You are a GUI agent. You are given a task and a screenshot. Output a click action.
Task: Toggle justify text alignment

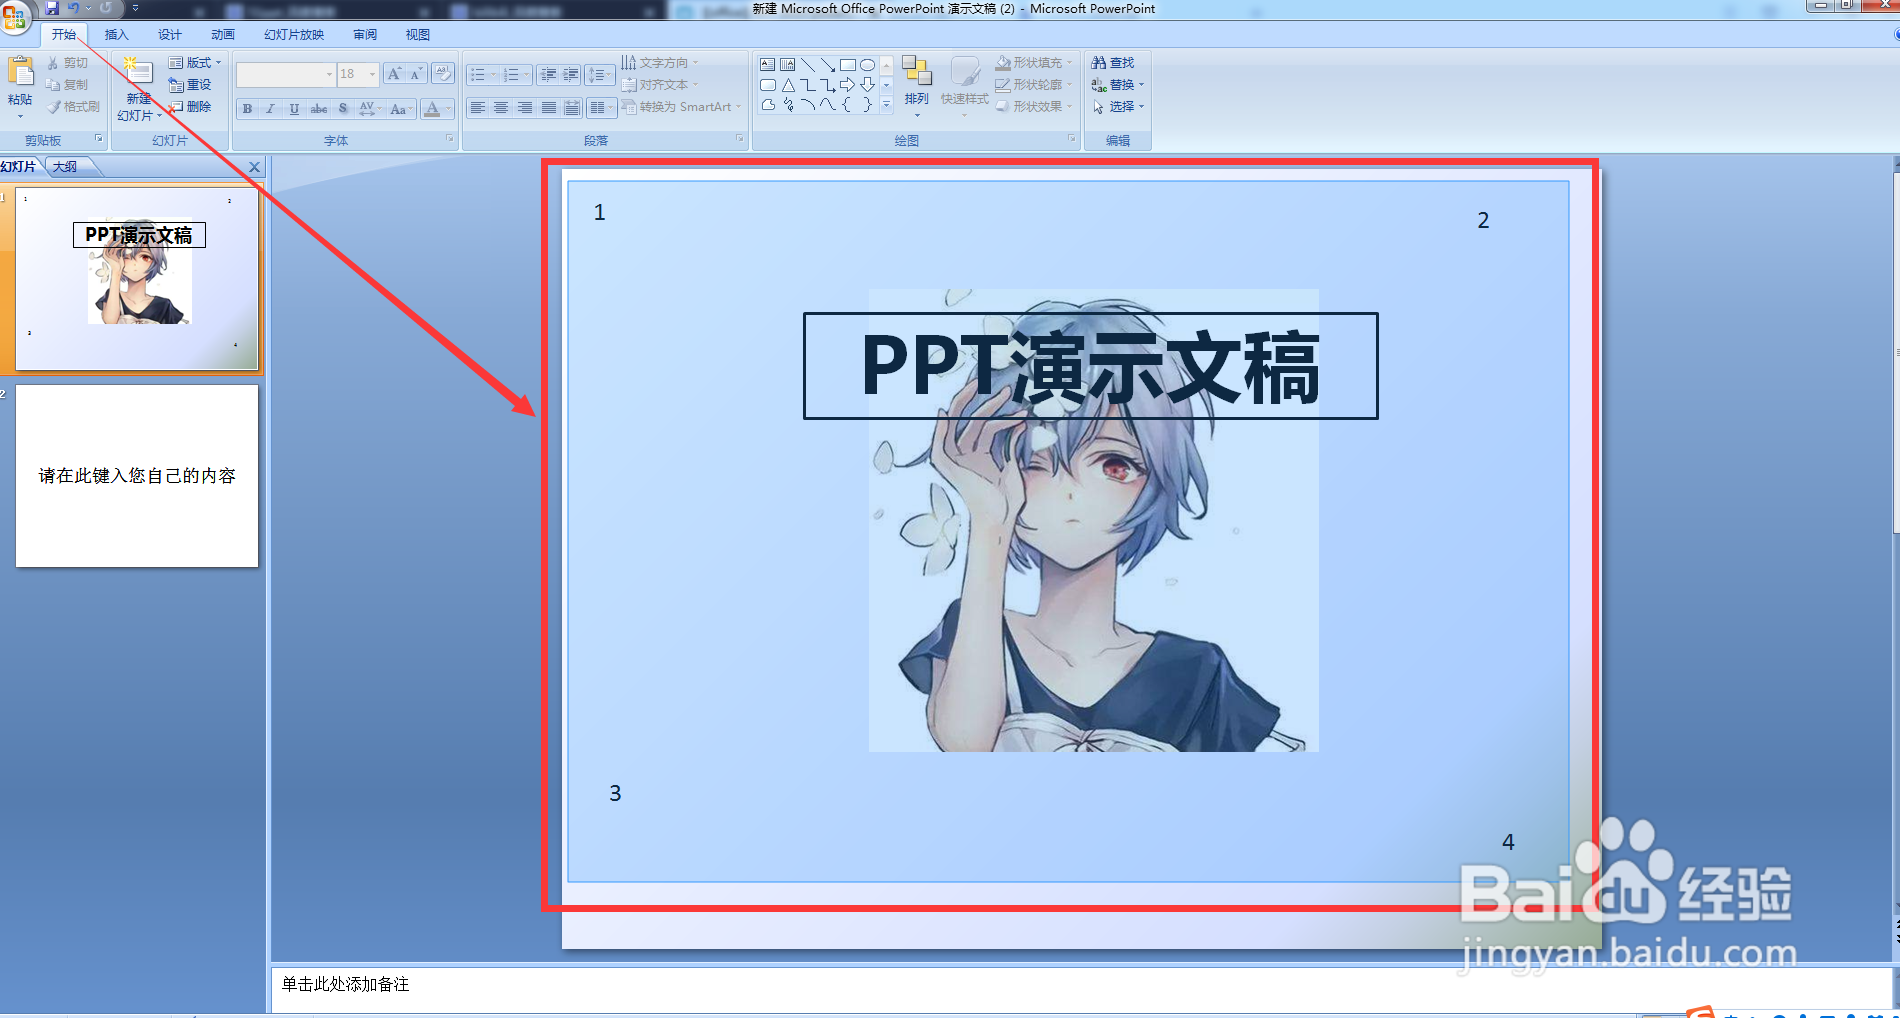pos(548,108)
